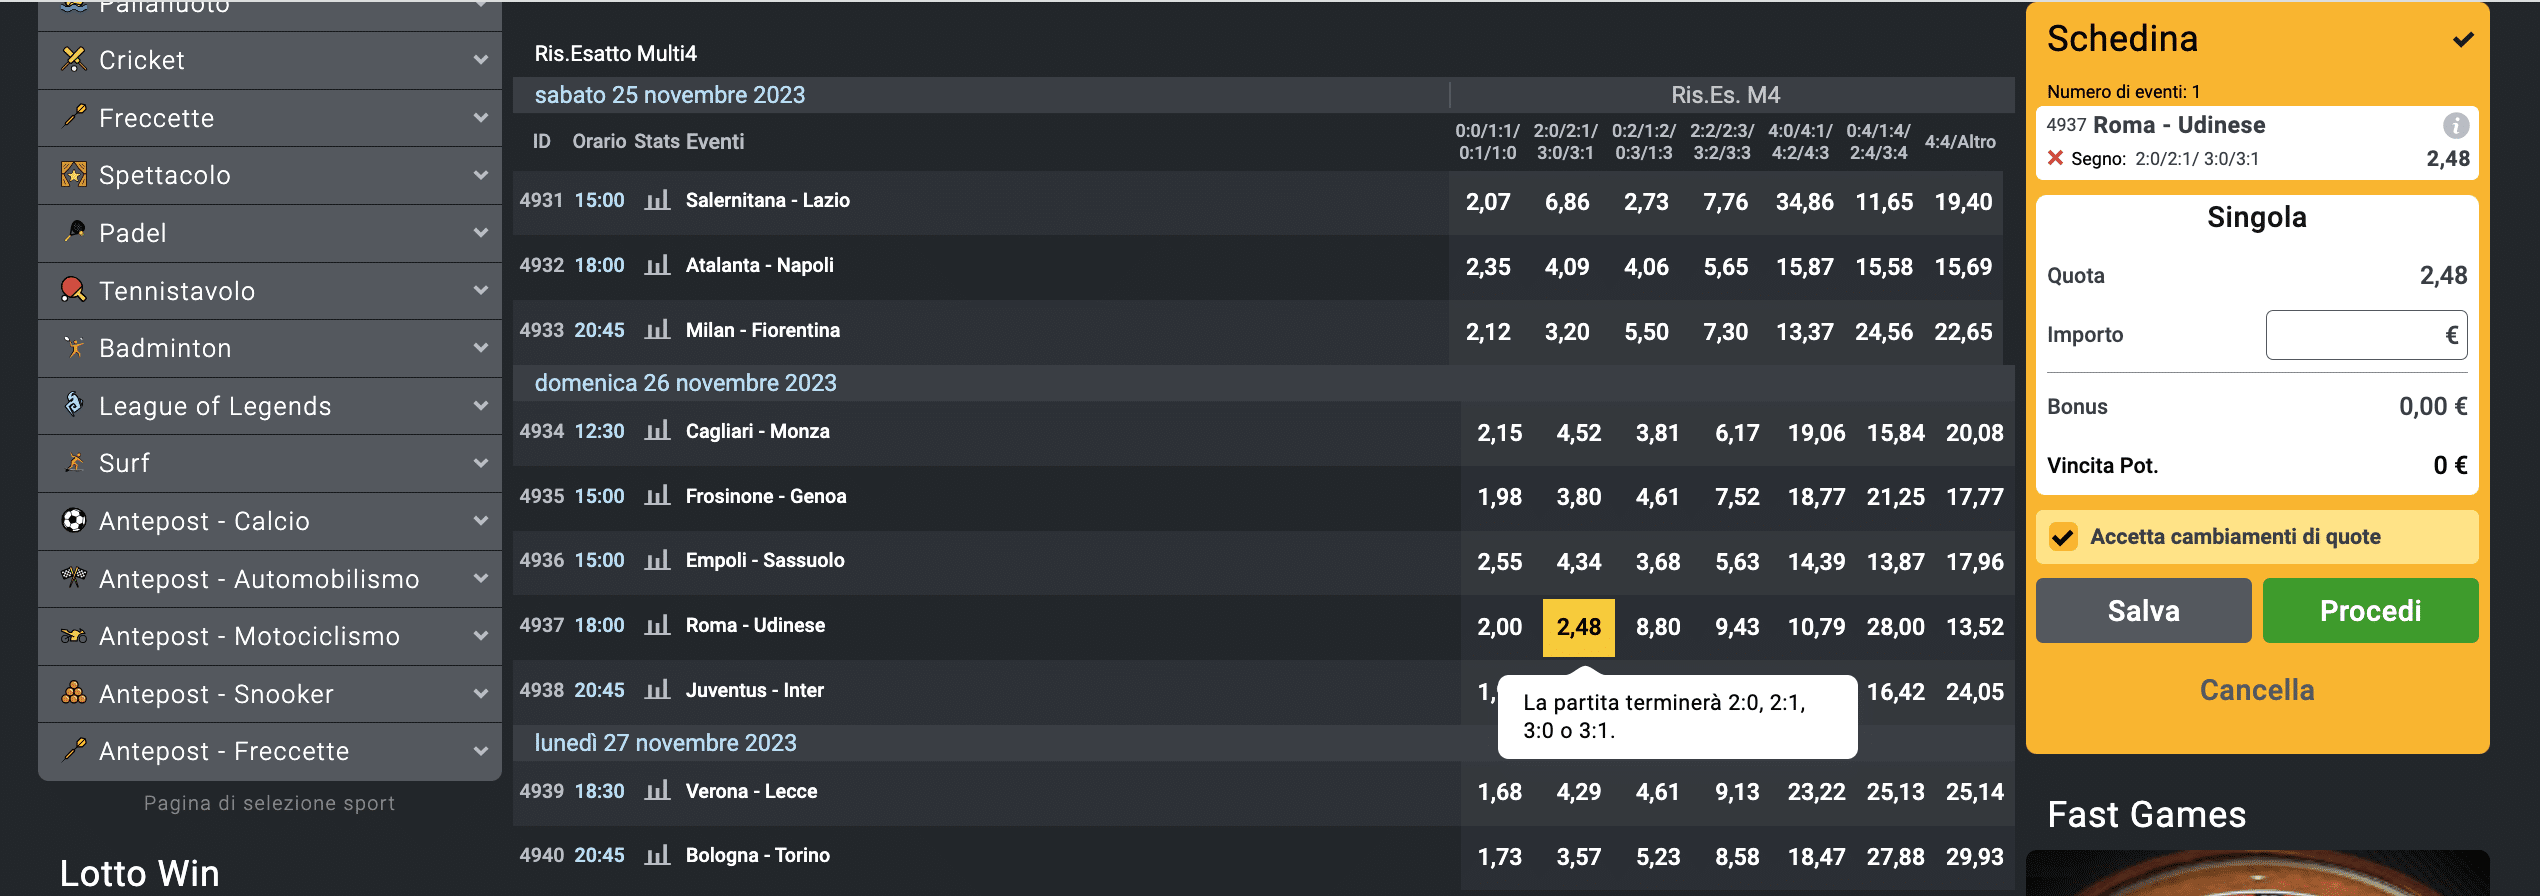Open the Surf sport menu item
2540x896 pixels.
[125, 463]
